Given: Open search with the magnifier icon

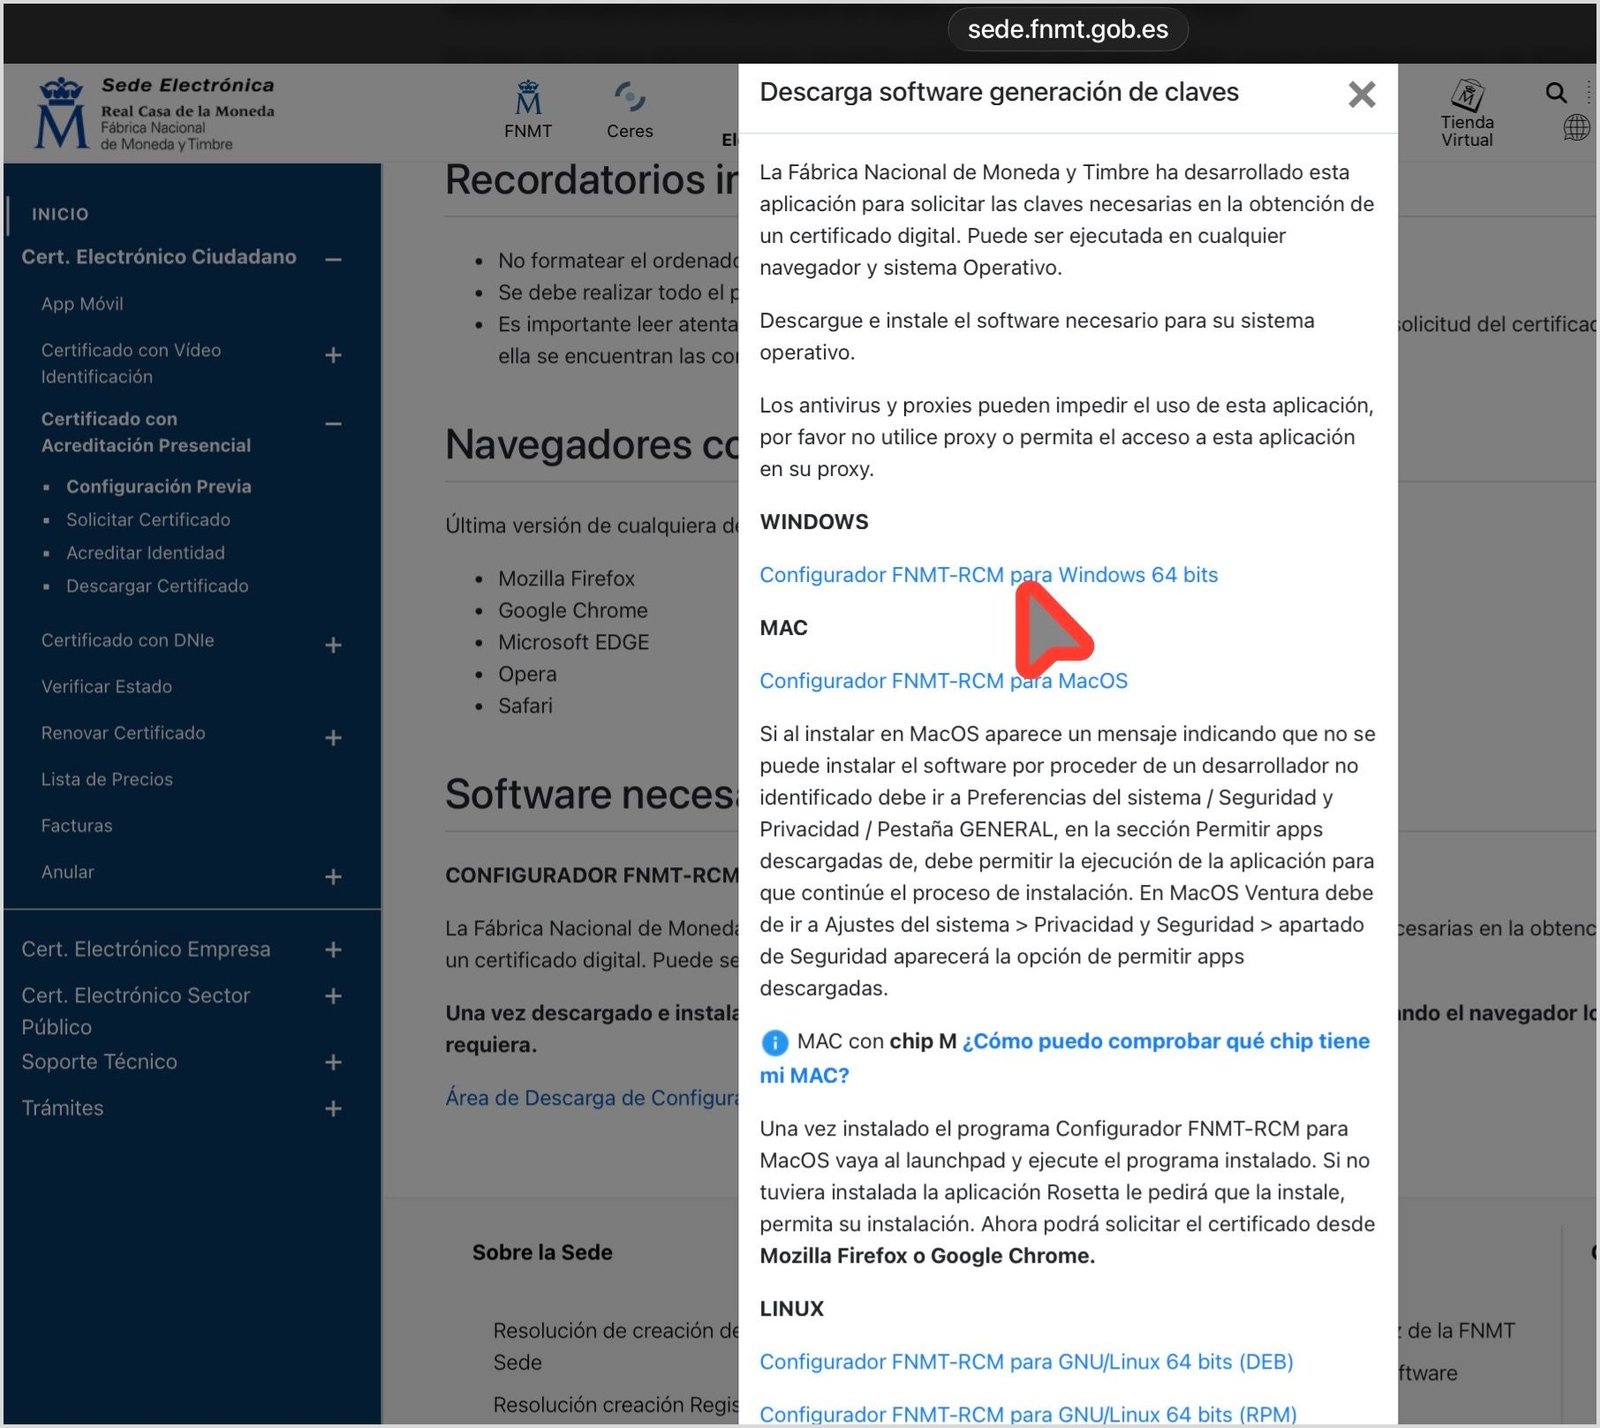Looking at the screenshot, I should coord(1556,92).
